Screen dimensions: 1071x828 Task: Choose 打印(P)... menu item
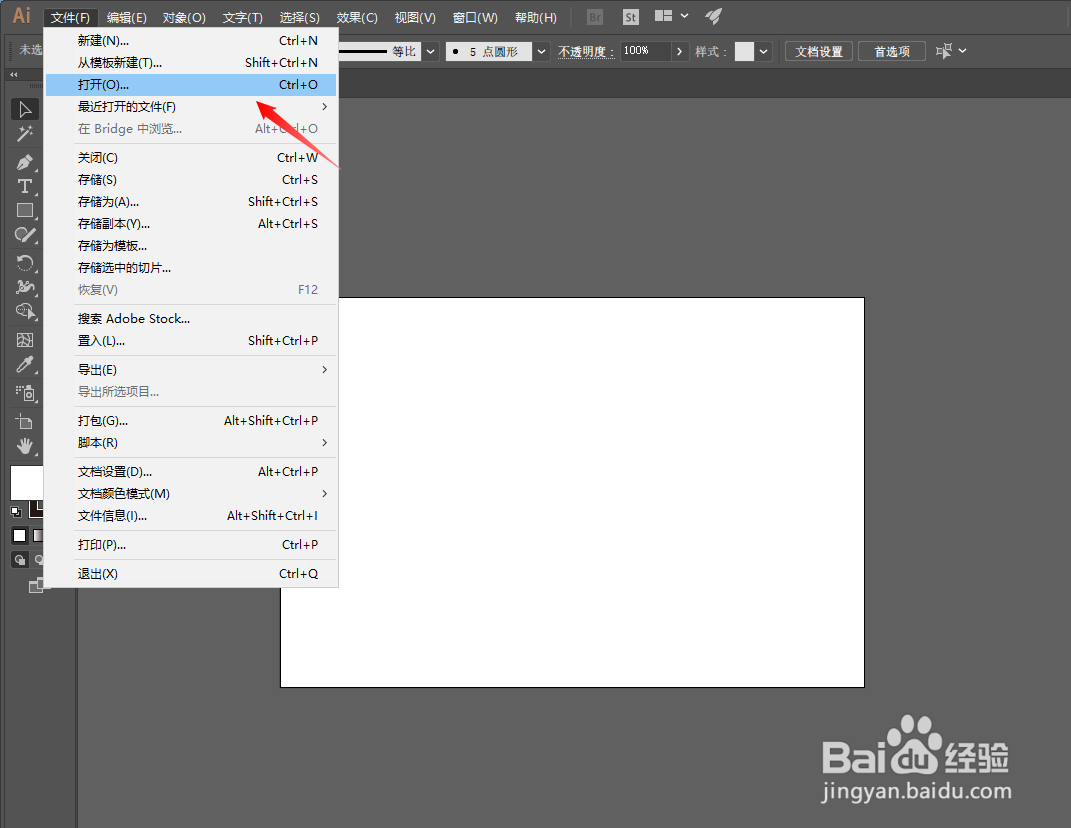(x=191, y=544)
